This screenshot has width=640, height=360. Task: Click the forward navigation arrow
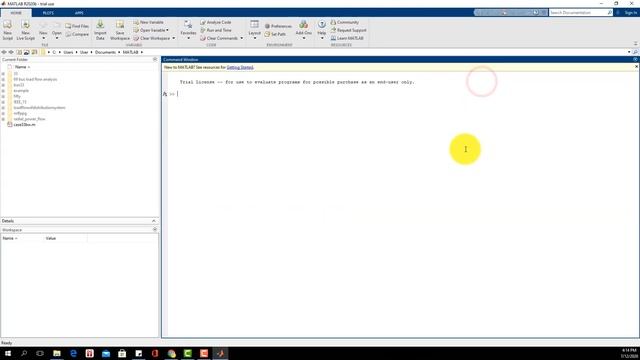(11, 52)
